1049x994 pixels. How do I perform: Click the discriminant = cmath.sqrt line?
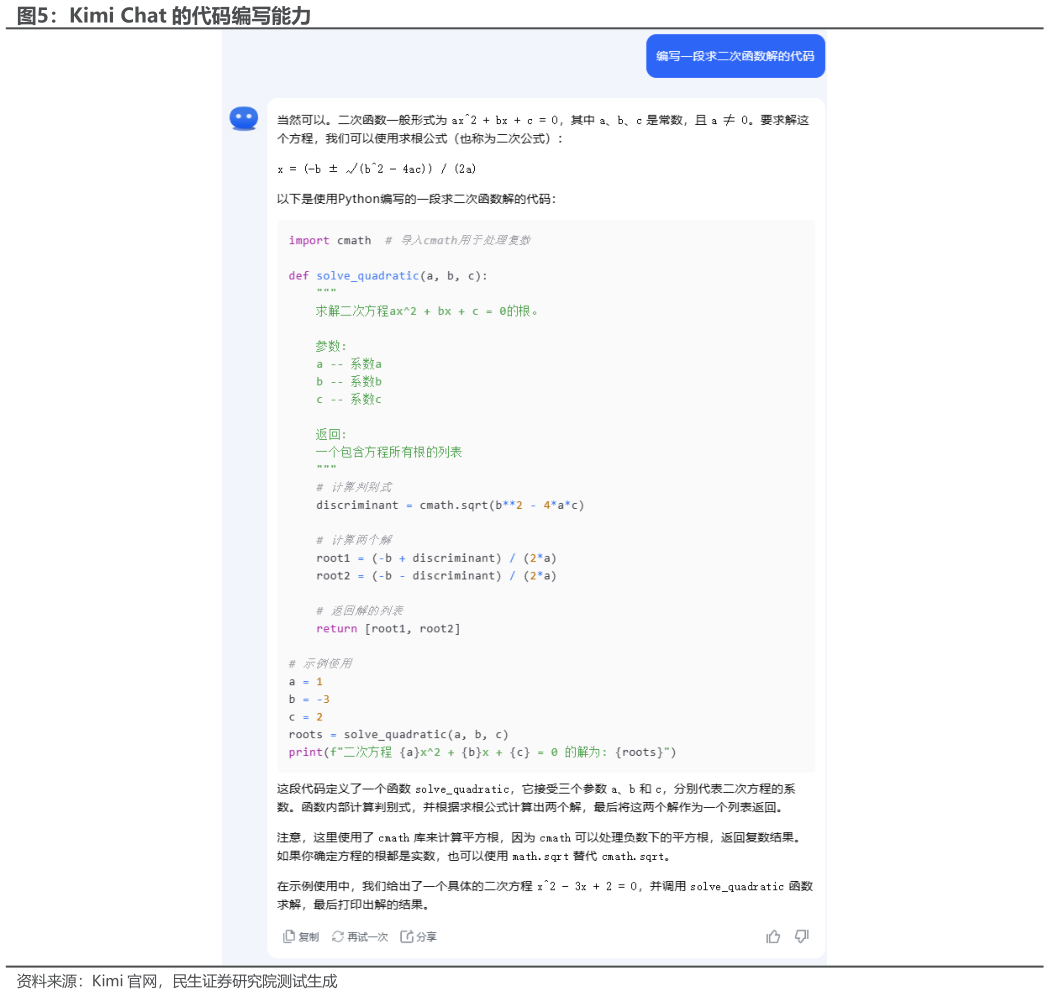click(x=450, y=505)
